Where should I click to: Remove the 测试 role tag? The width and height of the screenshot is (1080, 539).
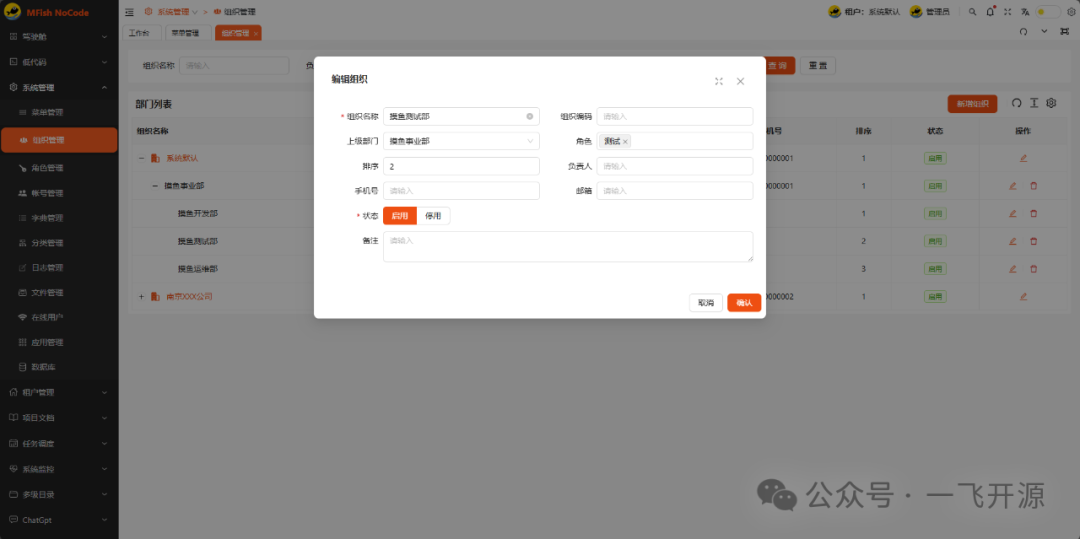tap(625, 141)
